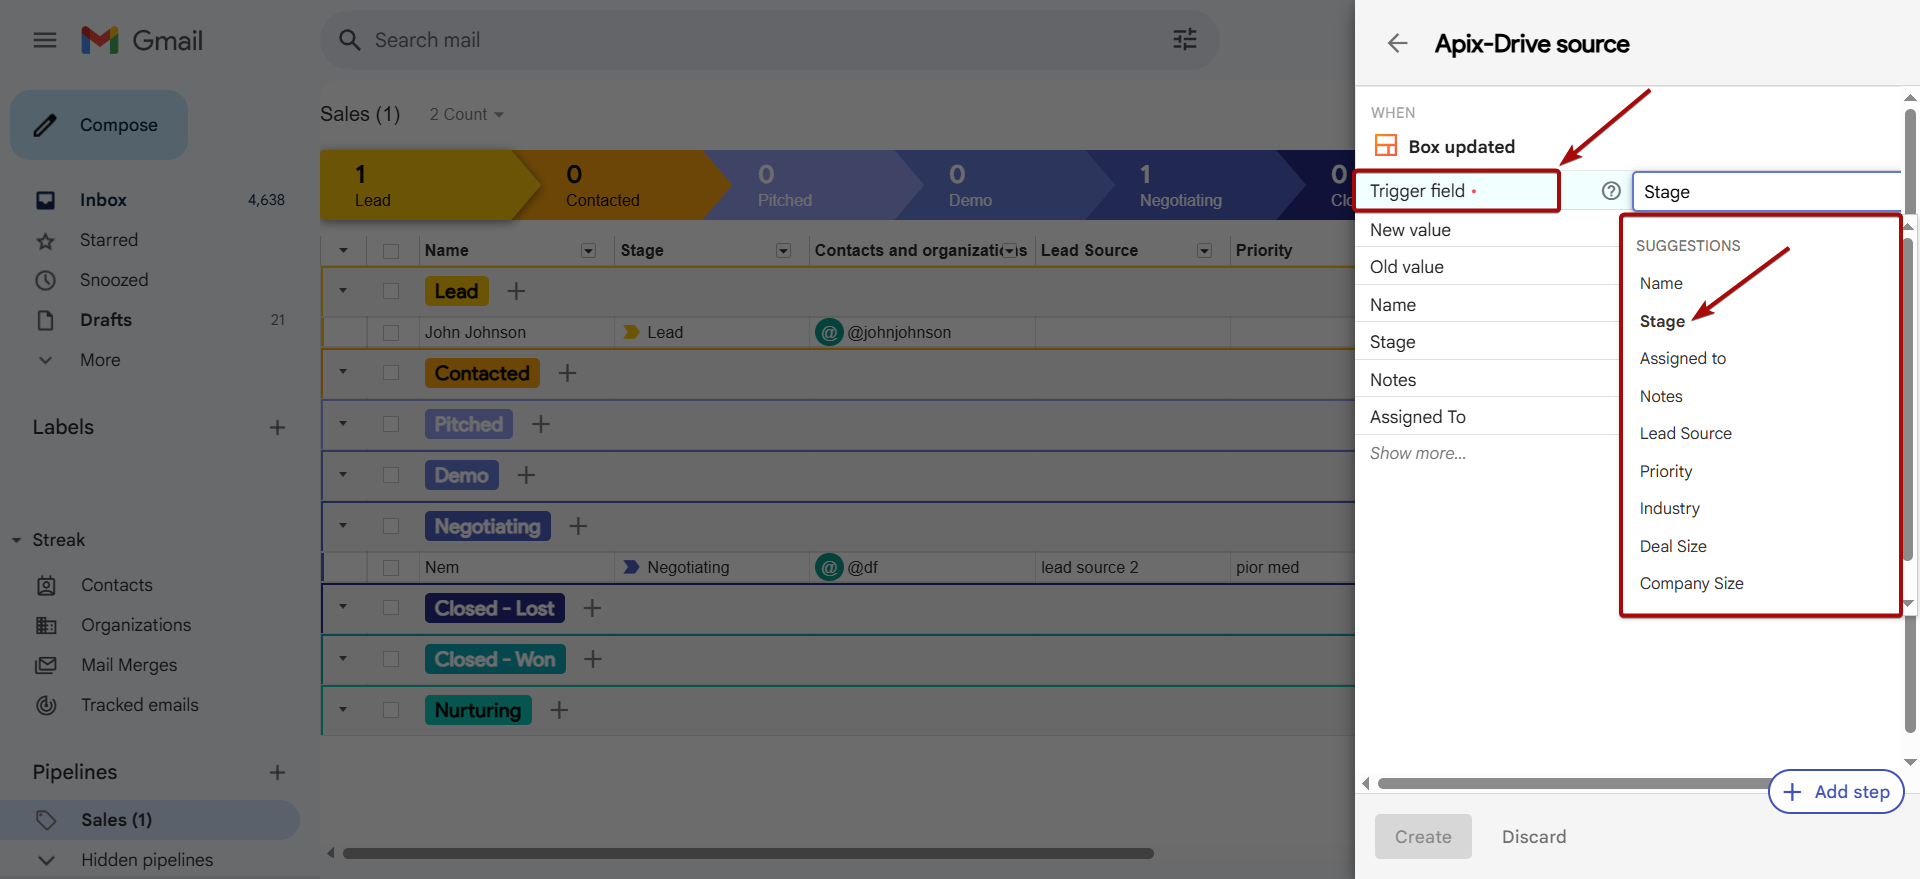
Task: Open Tracked emails icon
Action: tap(46, 705)
